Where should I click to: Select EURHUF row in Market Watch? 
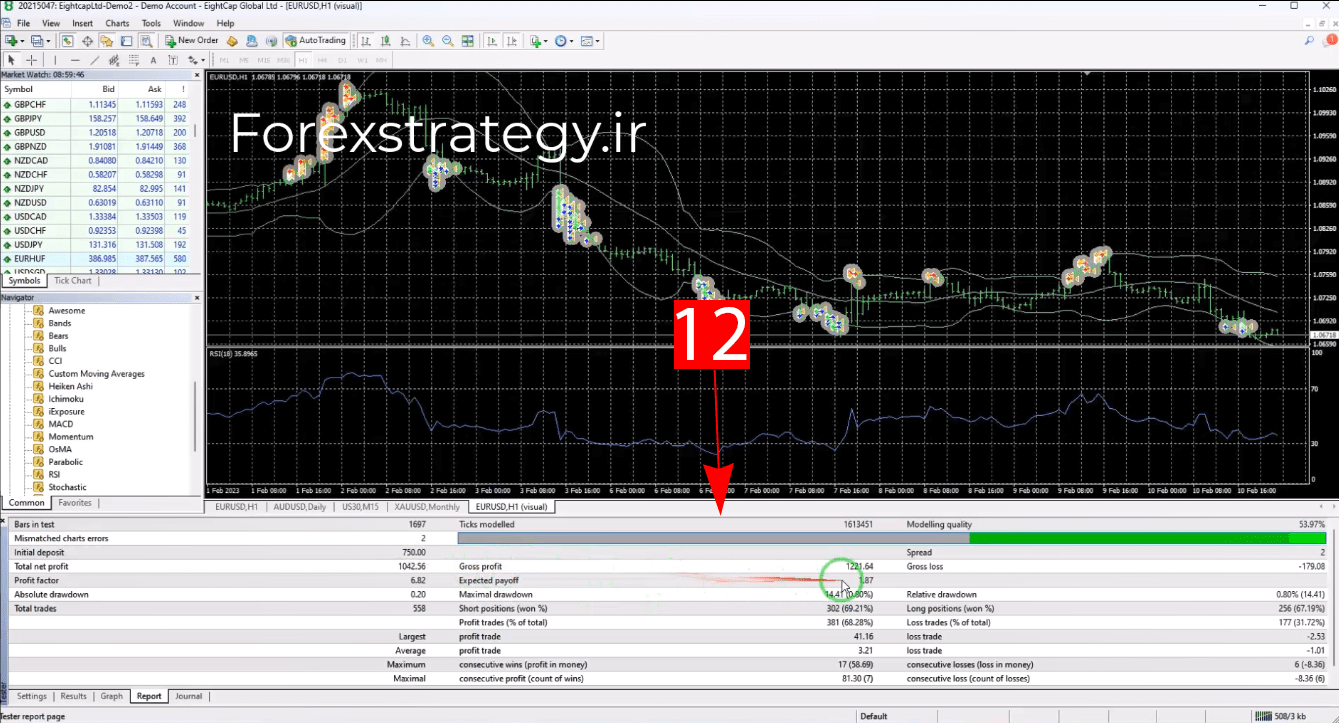[97, 258]
